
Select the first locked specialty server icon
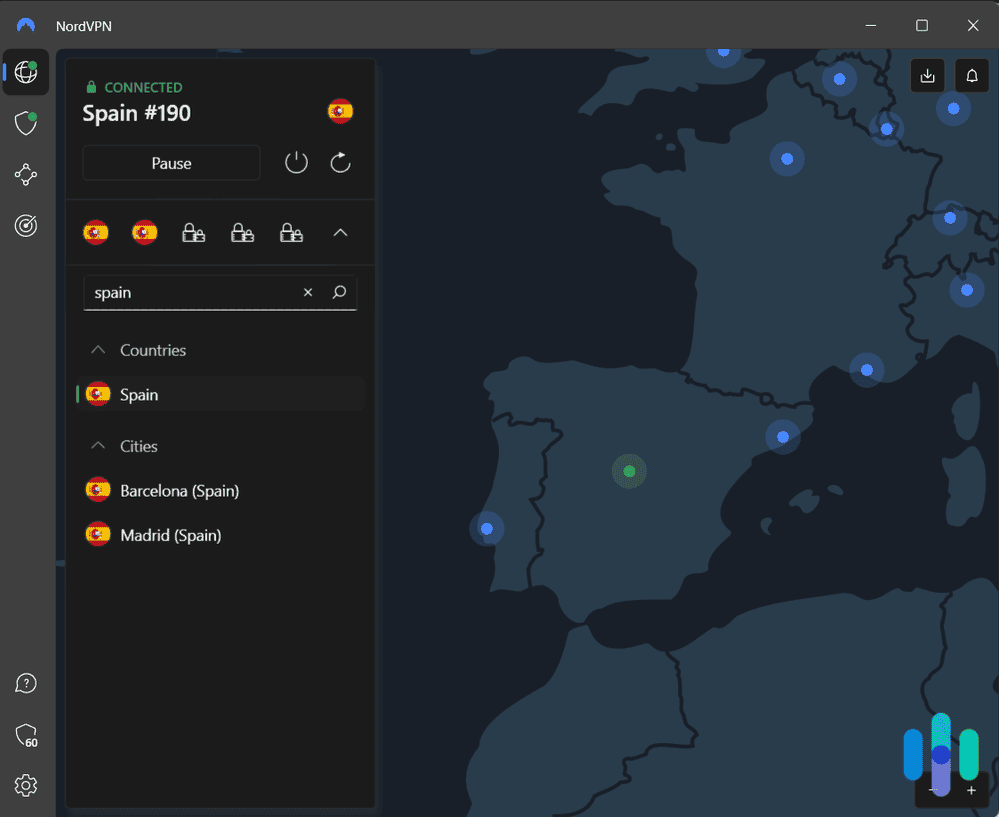pos(193,232)
